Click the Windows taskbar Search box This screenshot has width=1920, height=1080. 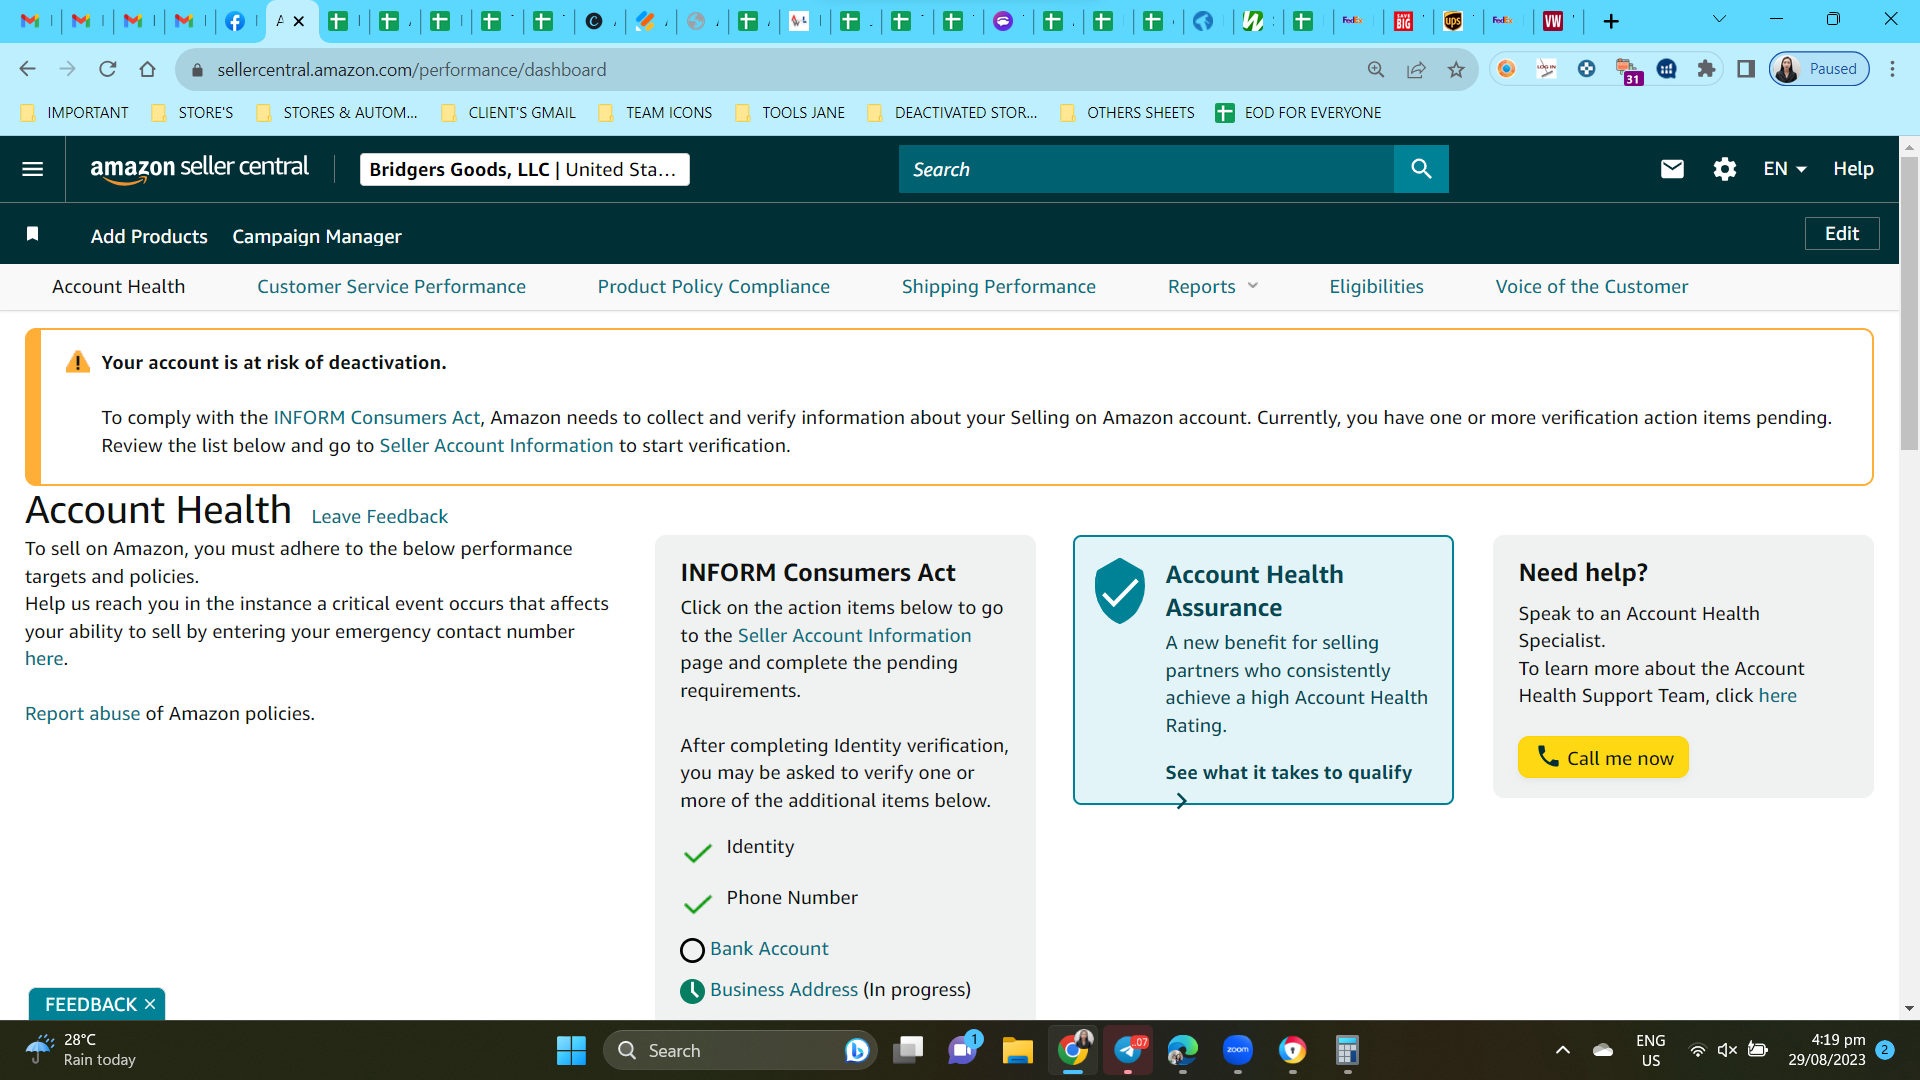click(x=740, y=1050)
